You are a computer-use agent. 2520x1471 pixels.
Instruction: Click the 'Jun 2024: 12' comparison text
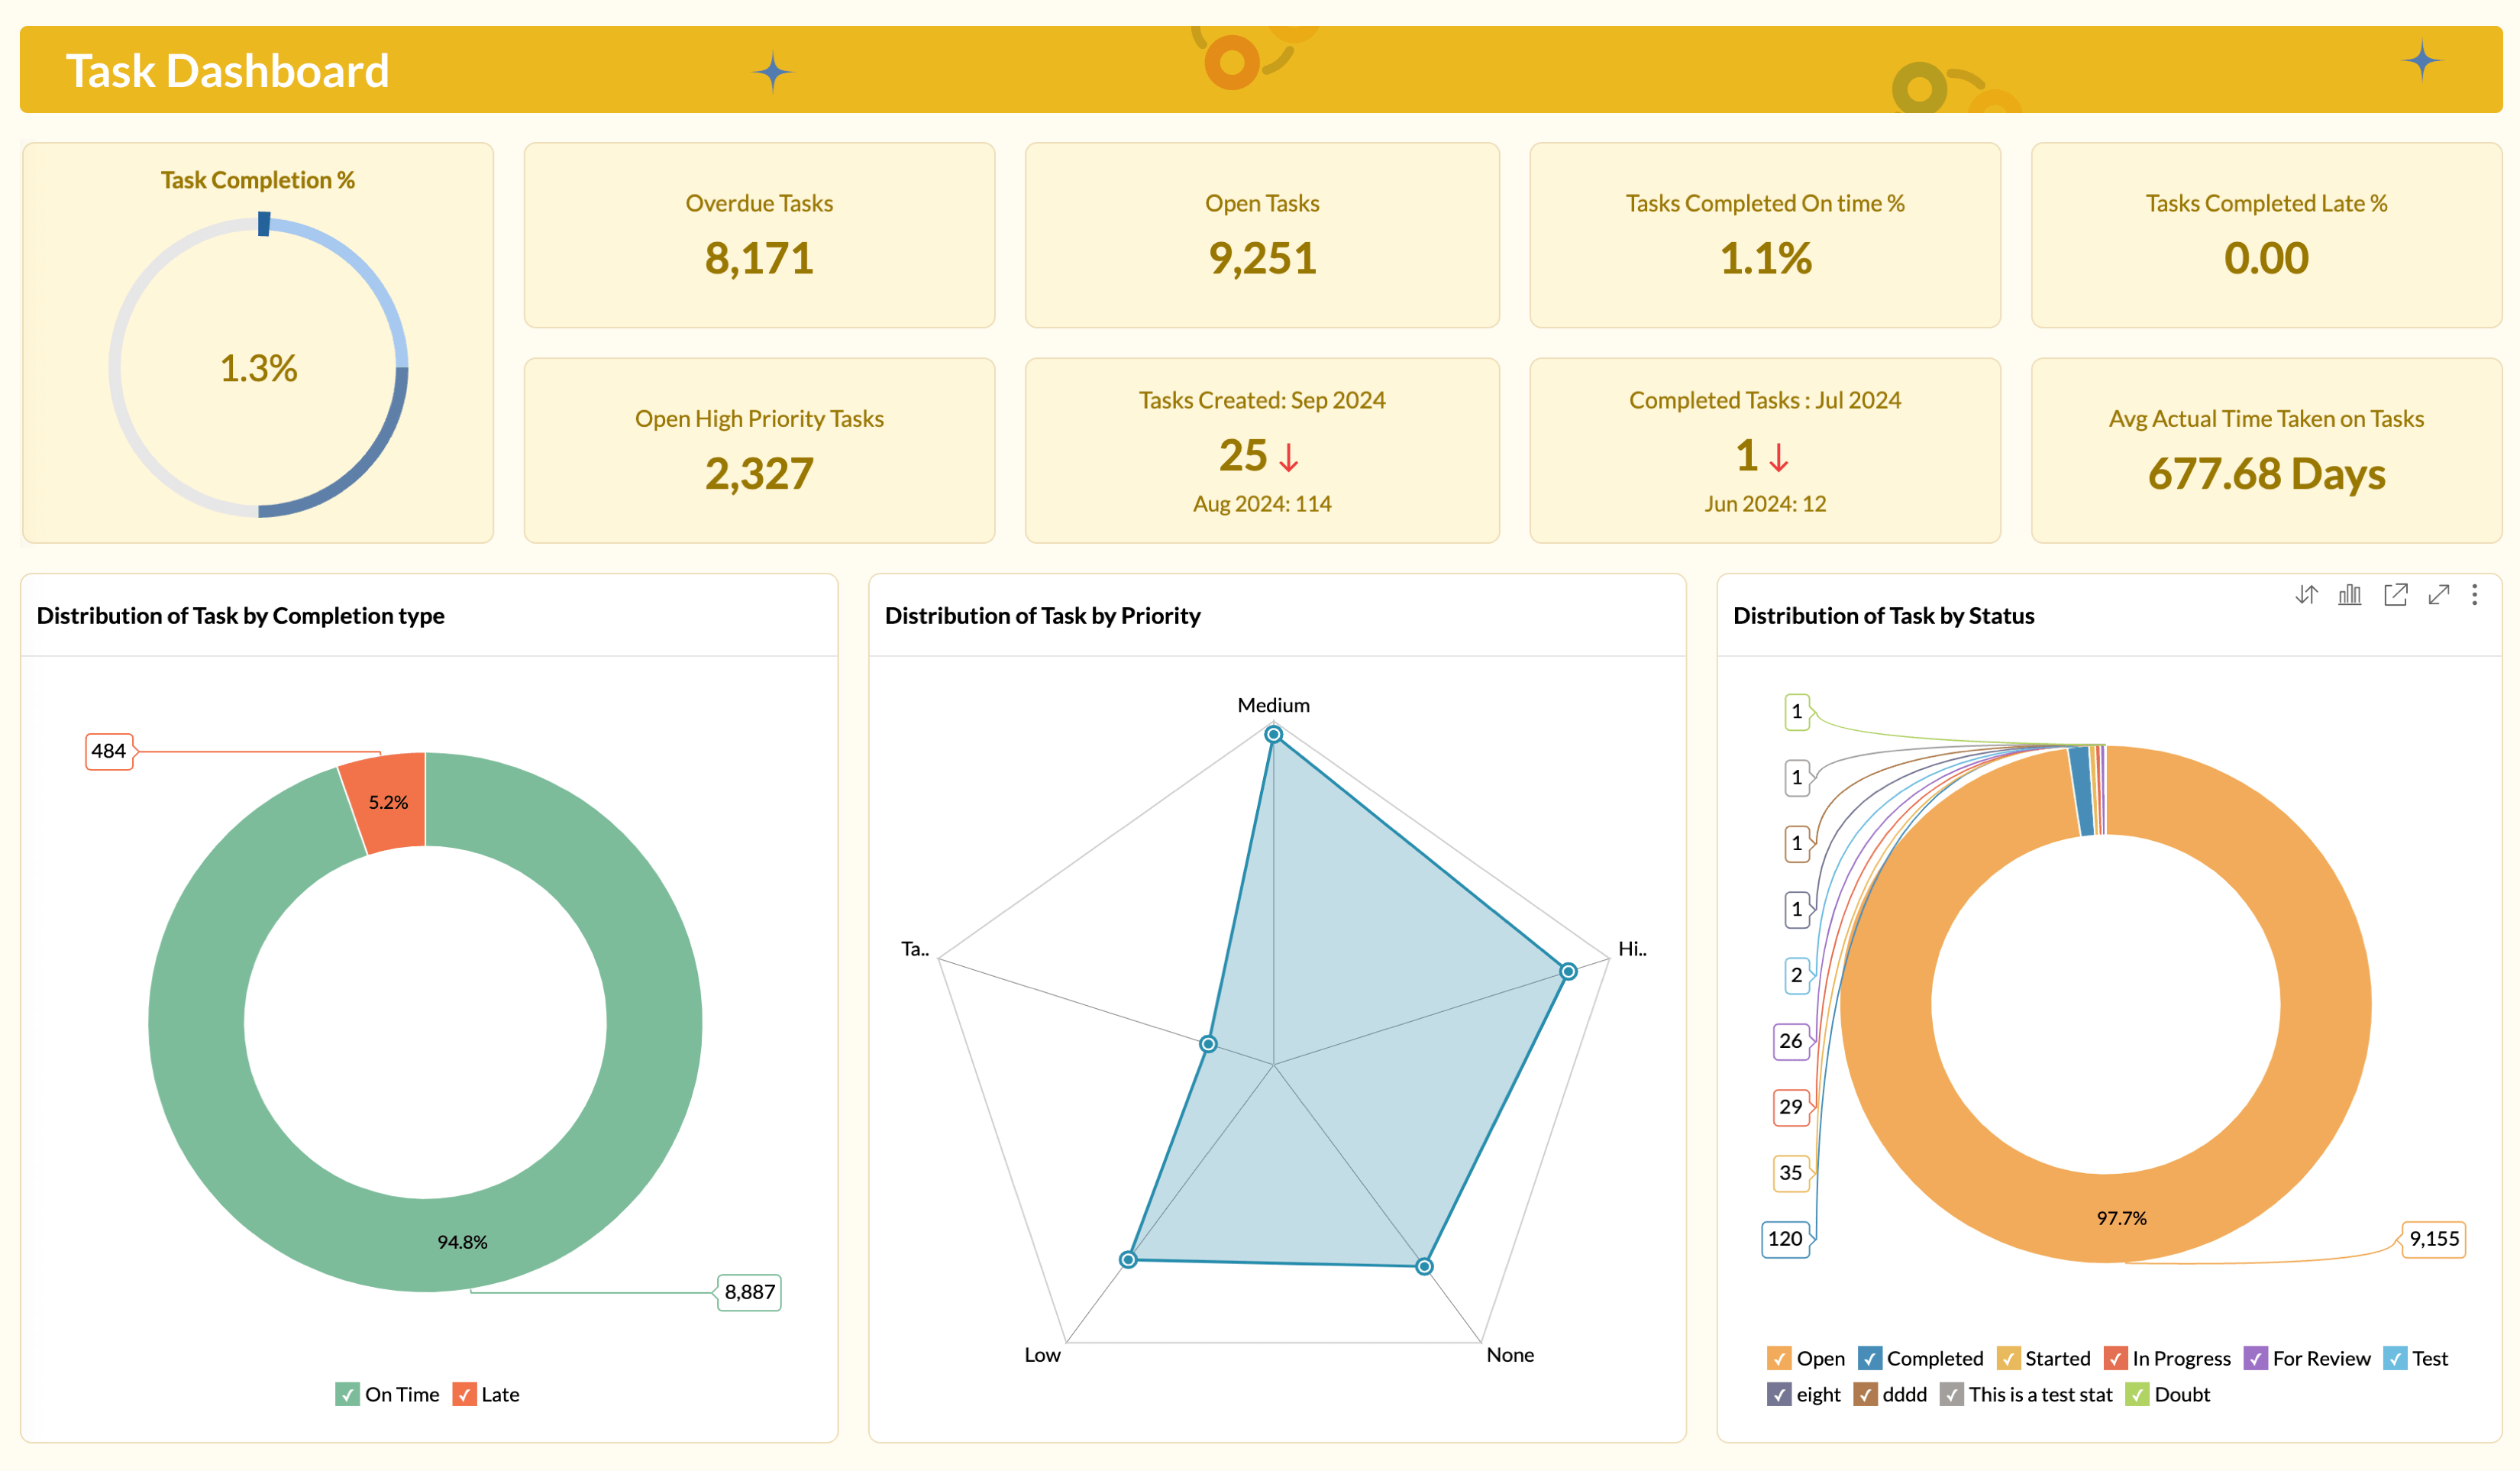1765,503
